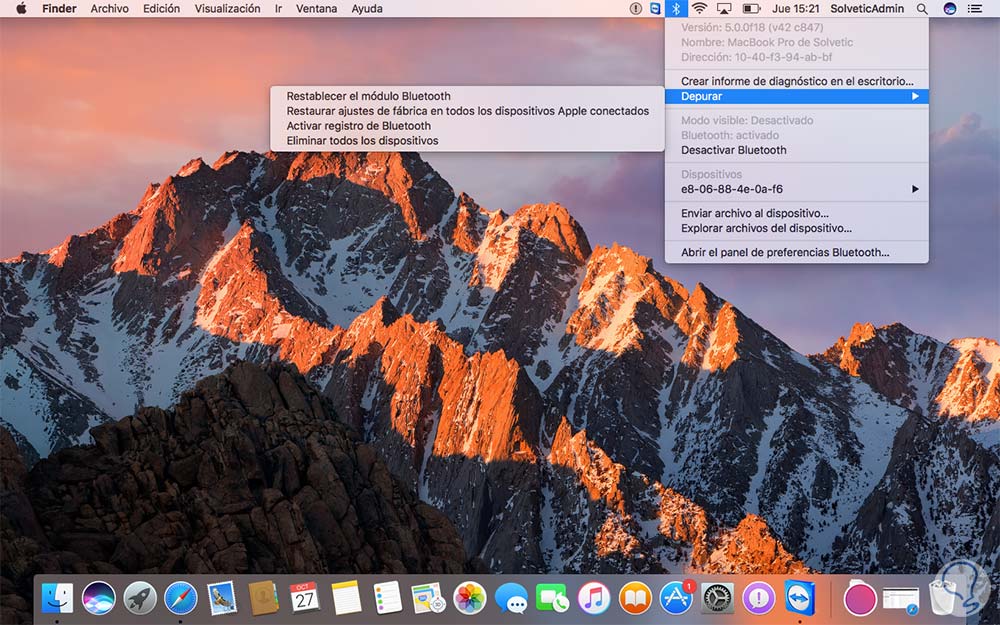The height and width of the screenshot is (625, 1000).
Task: Click Nombre: MacBook Pro de Solvetic
Action: [x=767, y=42]
